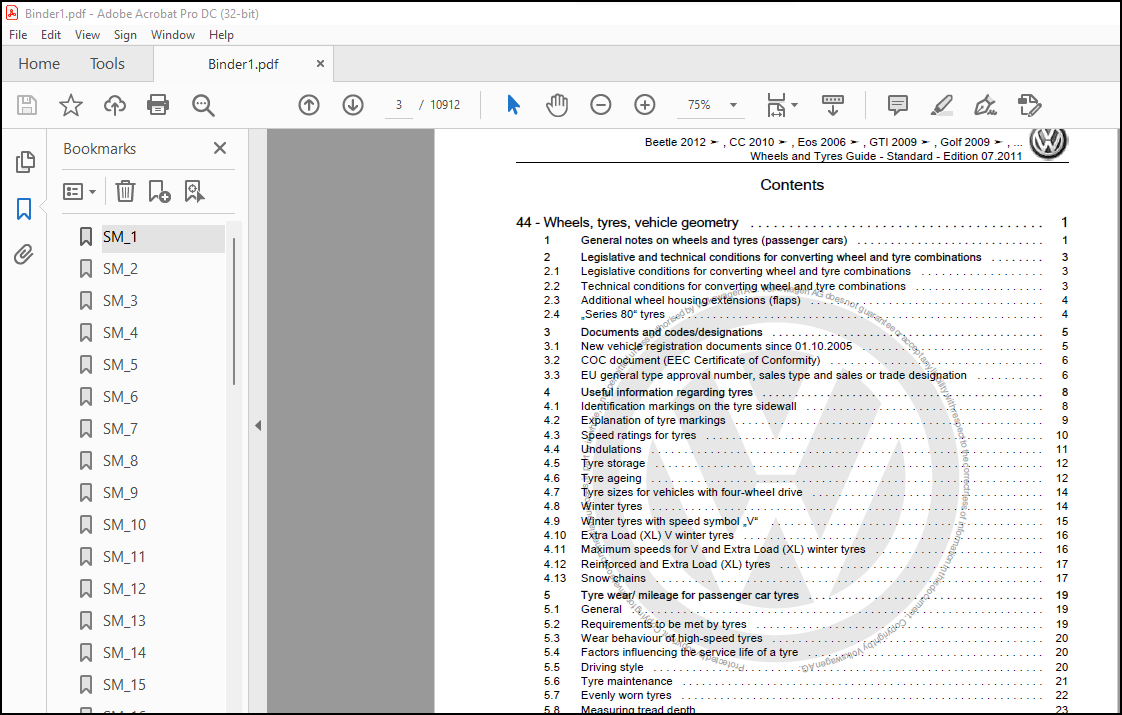Image resolution: width=1122 pixels, height=715 pixels.
Task: Click contents entry 'Driving style'
Action: [612, 667]
